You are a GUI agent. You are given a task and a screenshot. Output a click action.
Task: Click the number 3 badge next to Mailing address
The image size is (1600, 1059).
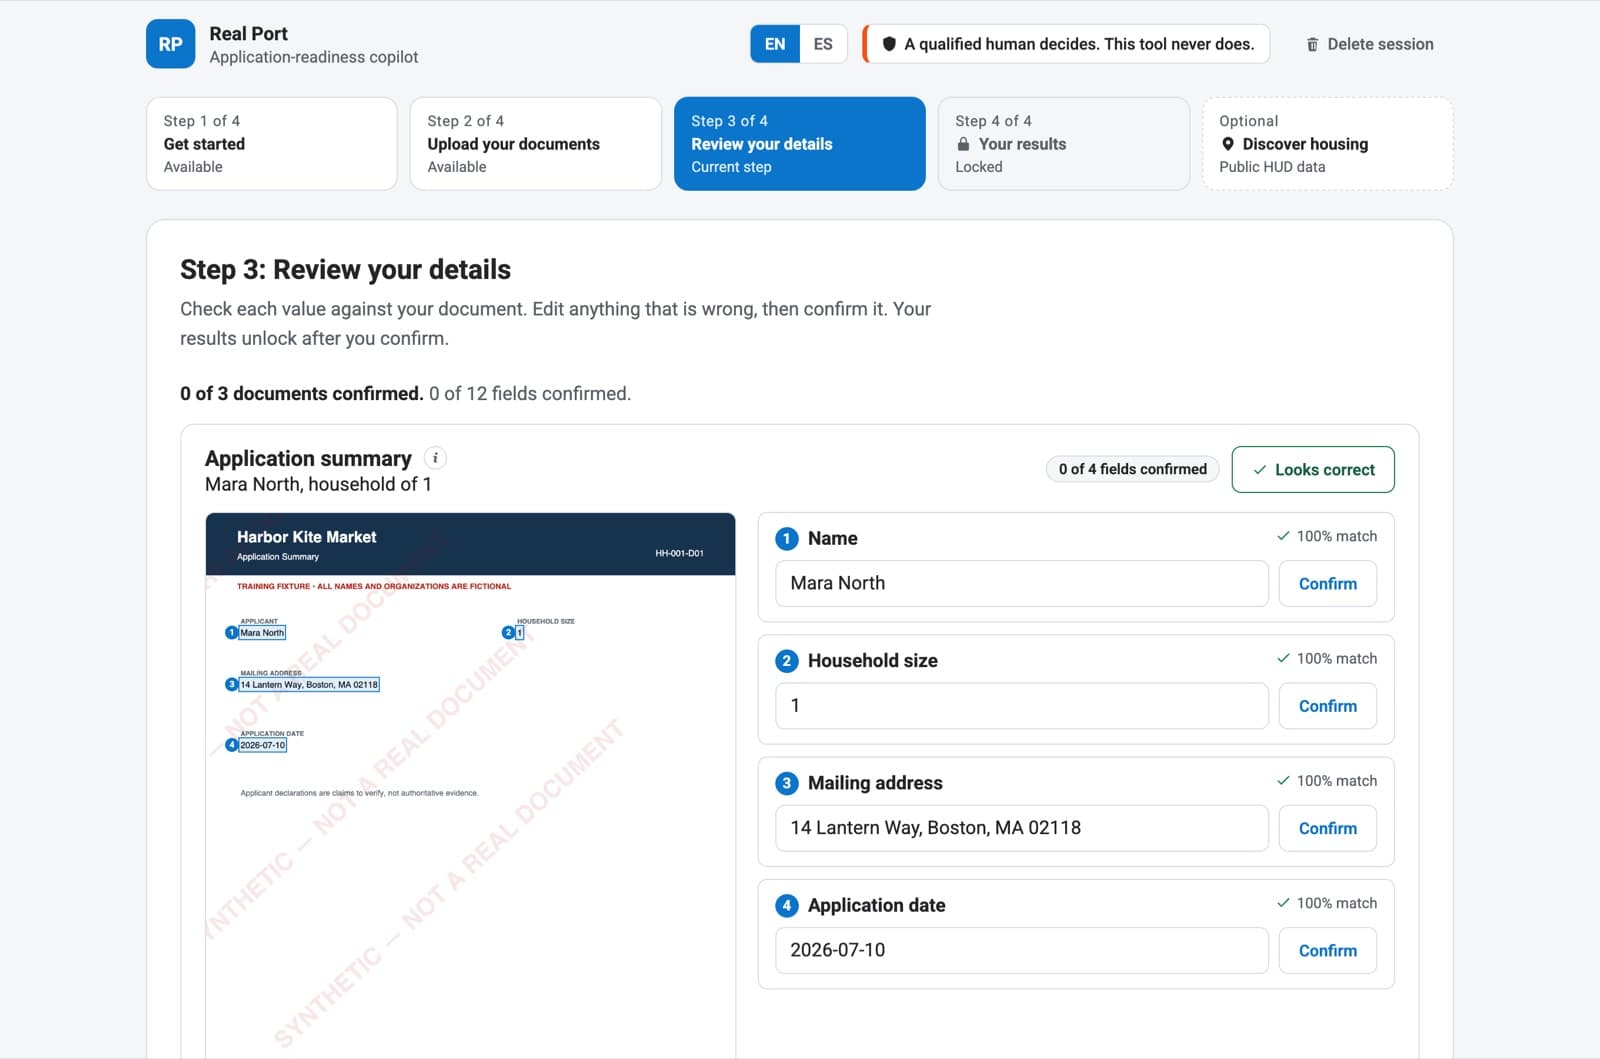click(787, 783)
